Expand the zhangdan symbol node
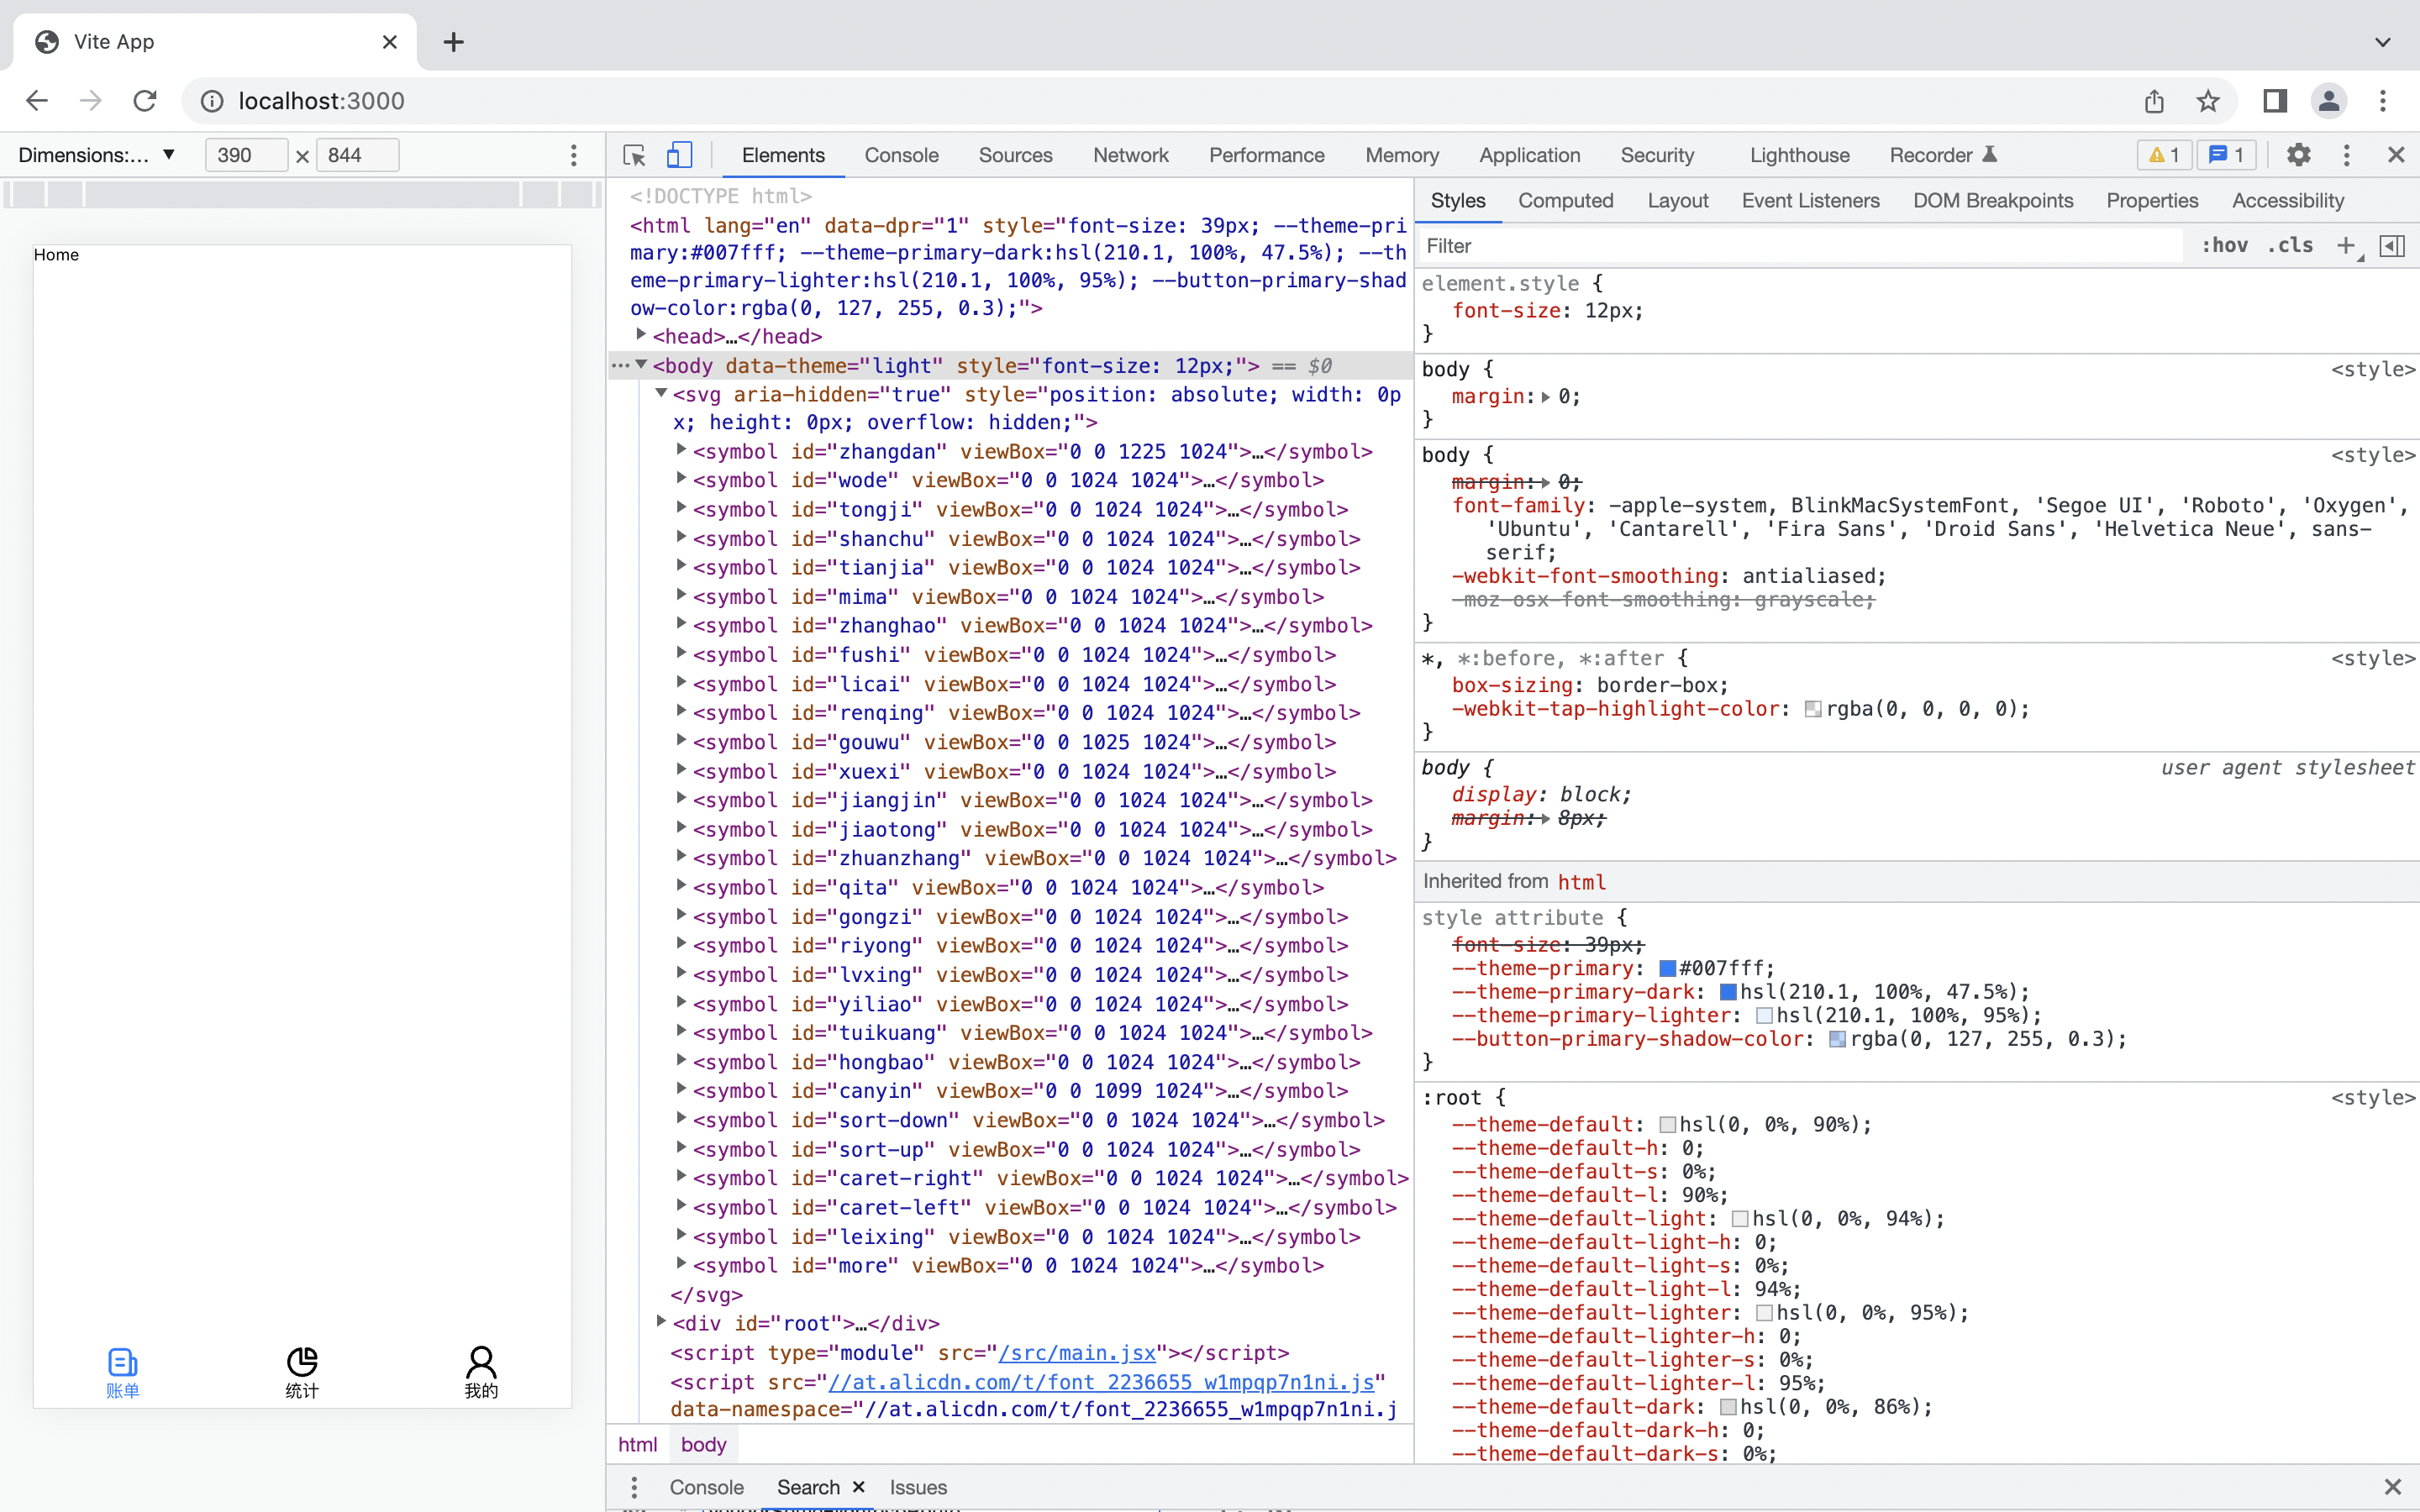This screenshot has width=2420, height=1512. pyautogui.click(x=681, y=450)
